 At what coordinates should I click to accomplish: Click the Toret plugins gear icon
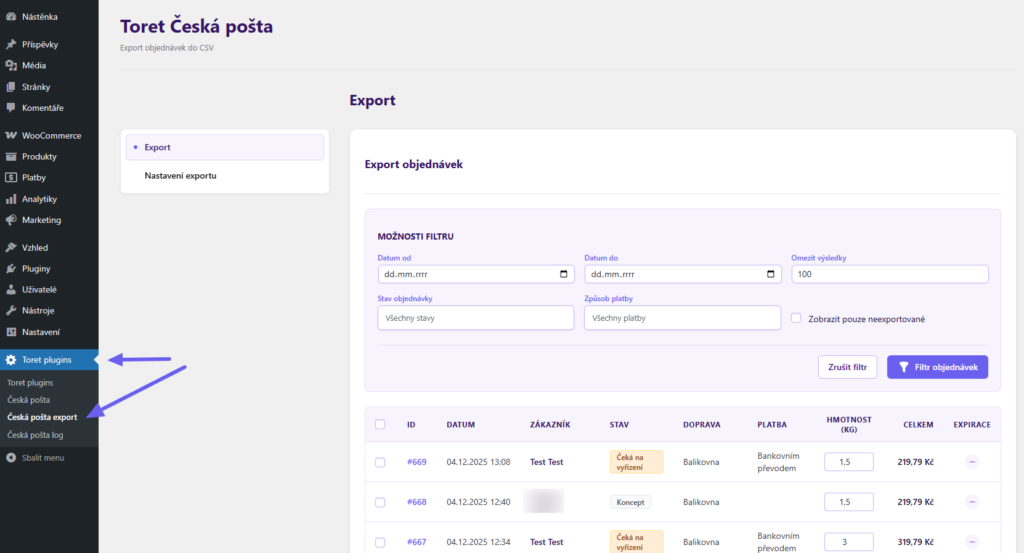pos(11,360)
